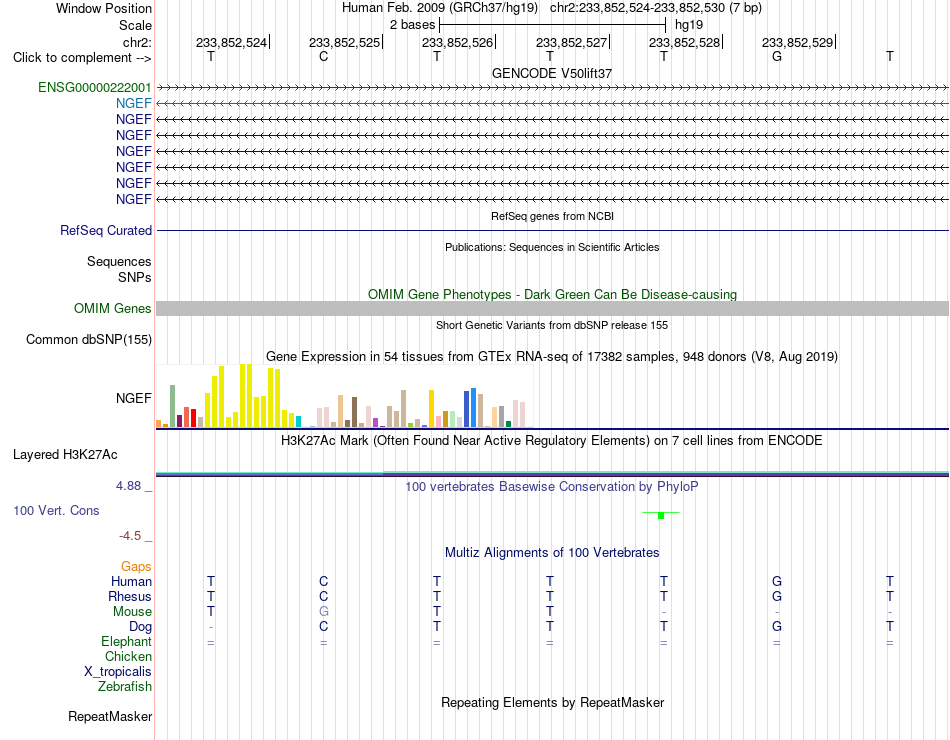Screen dimensions: 950x740
Task: Open the GTEx 'Gene Expression in 54 tissues' title
Action: point(552,356)
